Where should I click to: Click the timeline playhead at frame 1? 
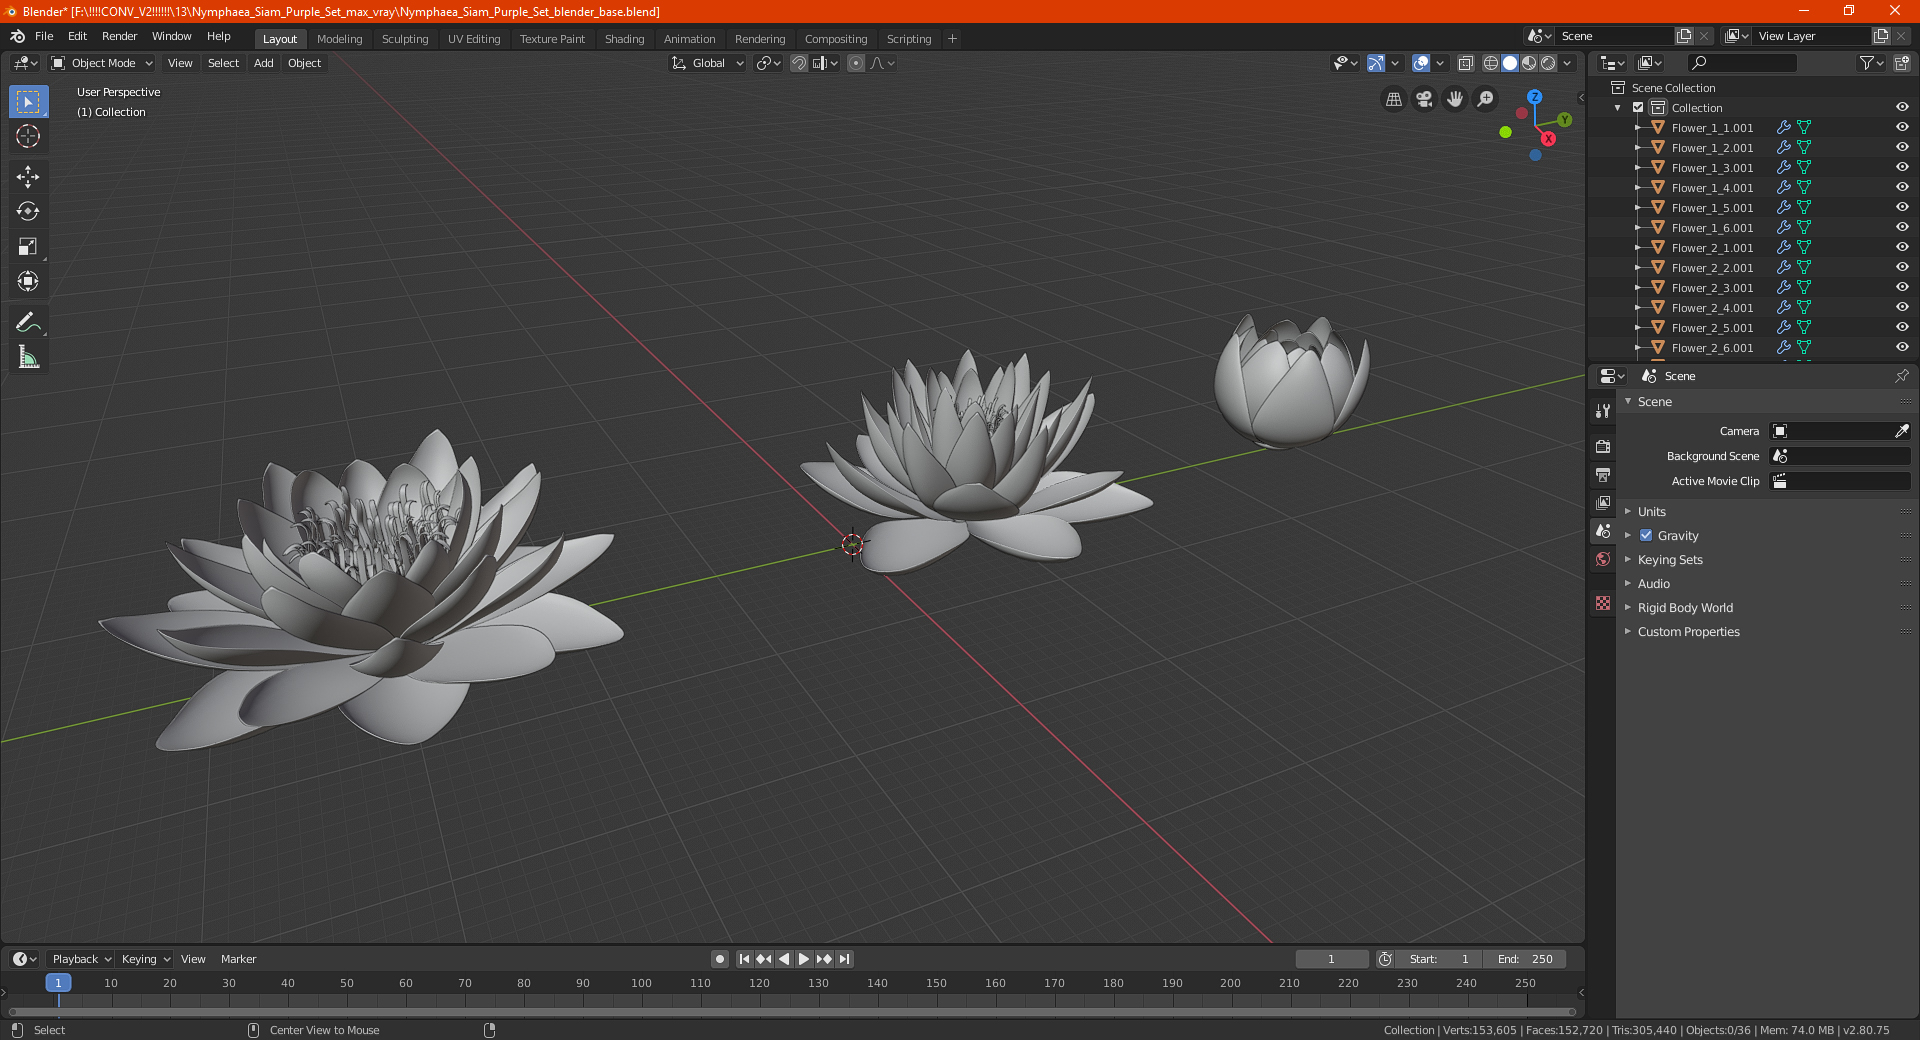click(58, 983)
